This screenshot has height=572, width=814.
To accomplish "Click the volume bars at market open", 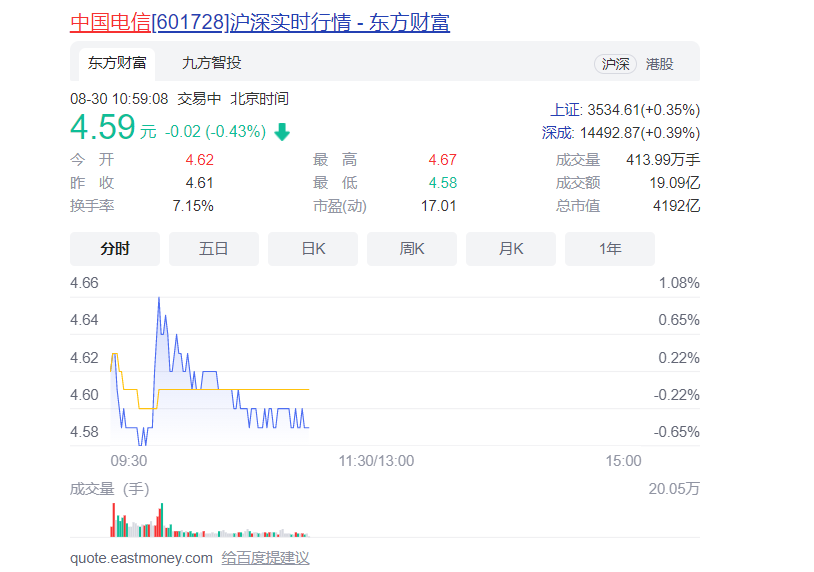I will pyautogui.click(x=113, y=521).
